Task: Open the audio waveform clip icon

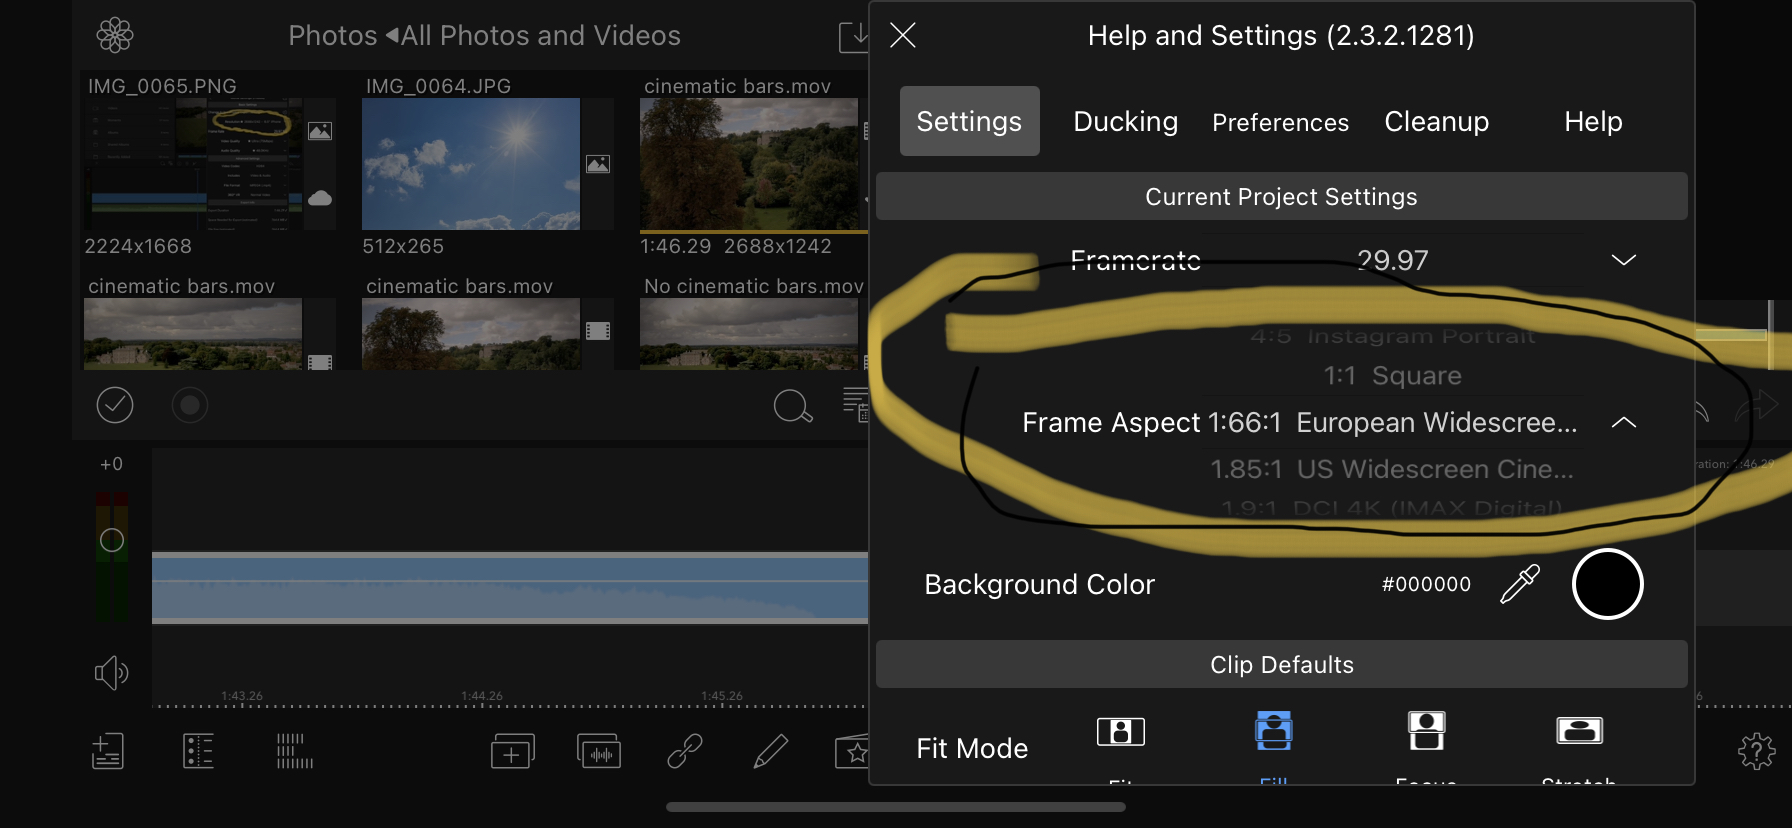Action: (x=599, y=751)
